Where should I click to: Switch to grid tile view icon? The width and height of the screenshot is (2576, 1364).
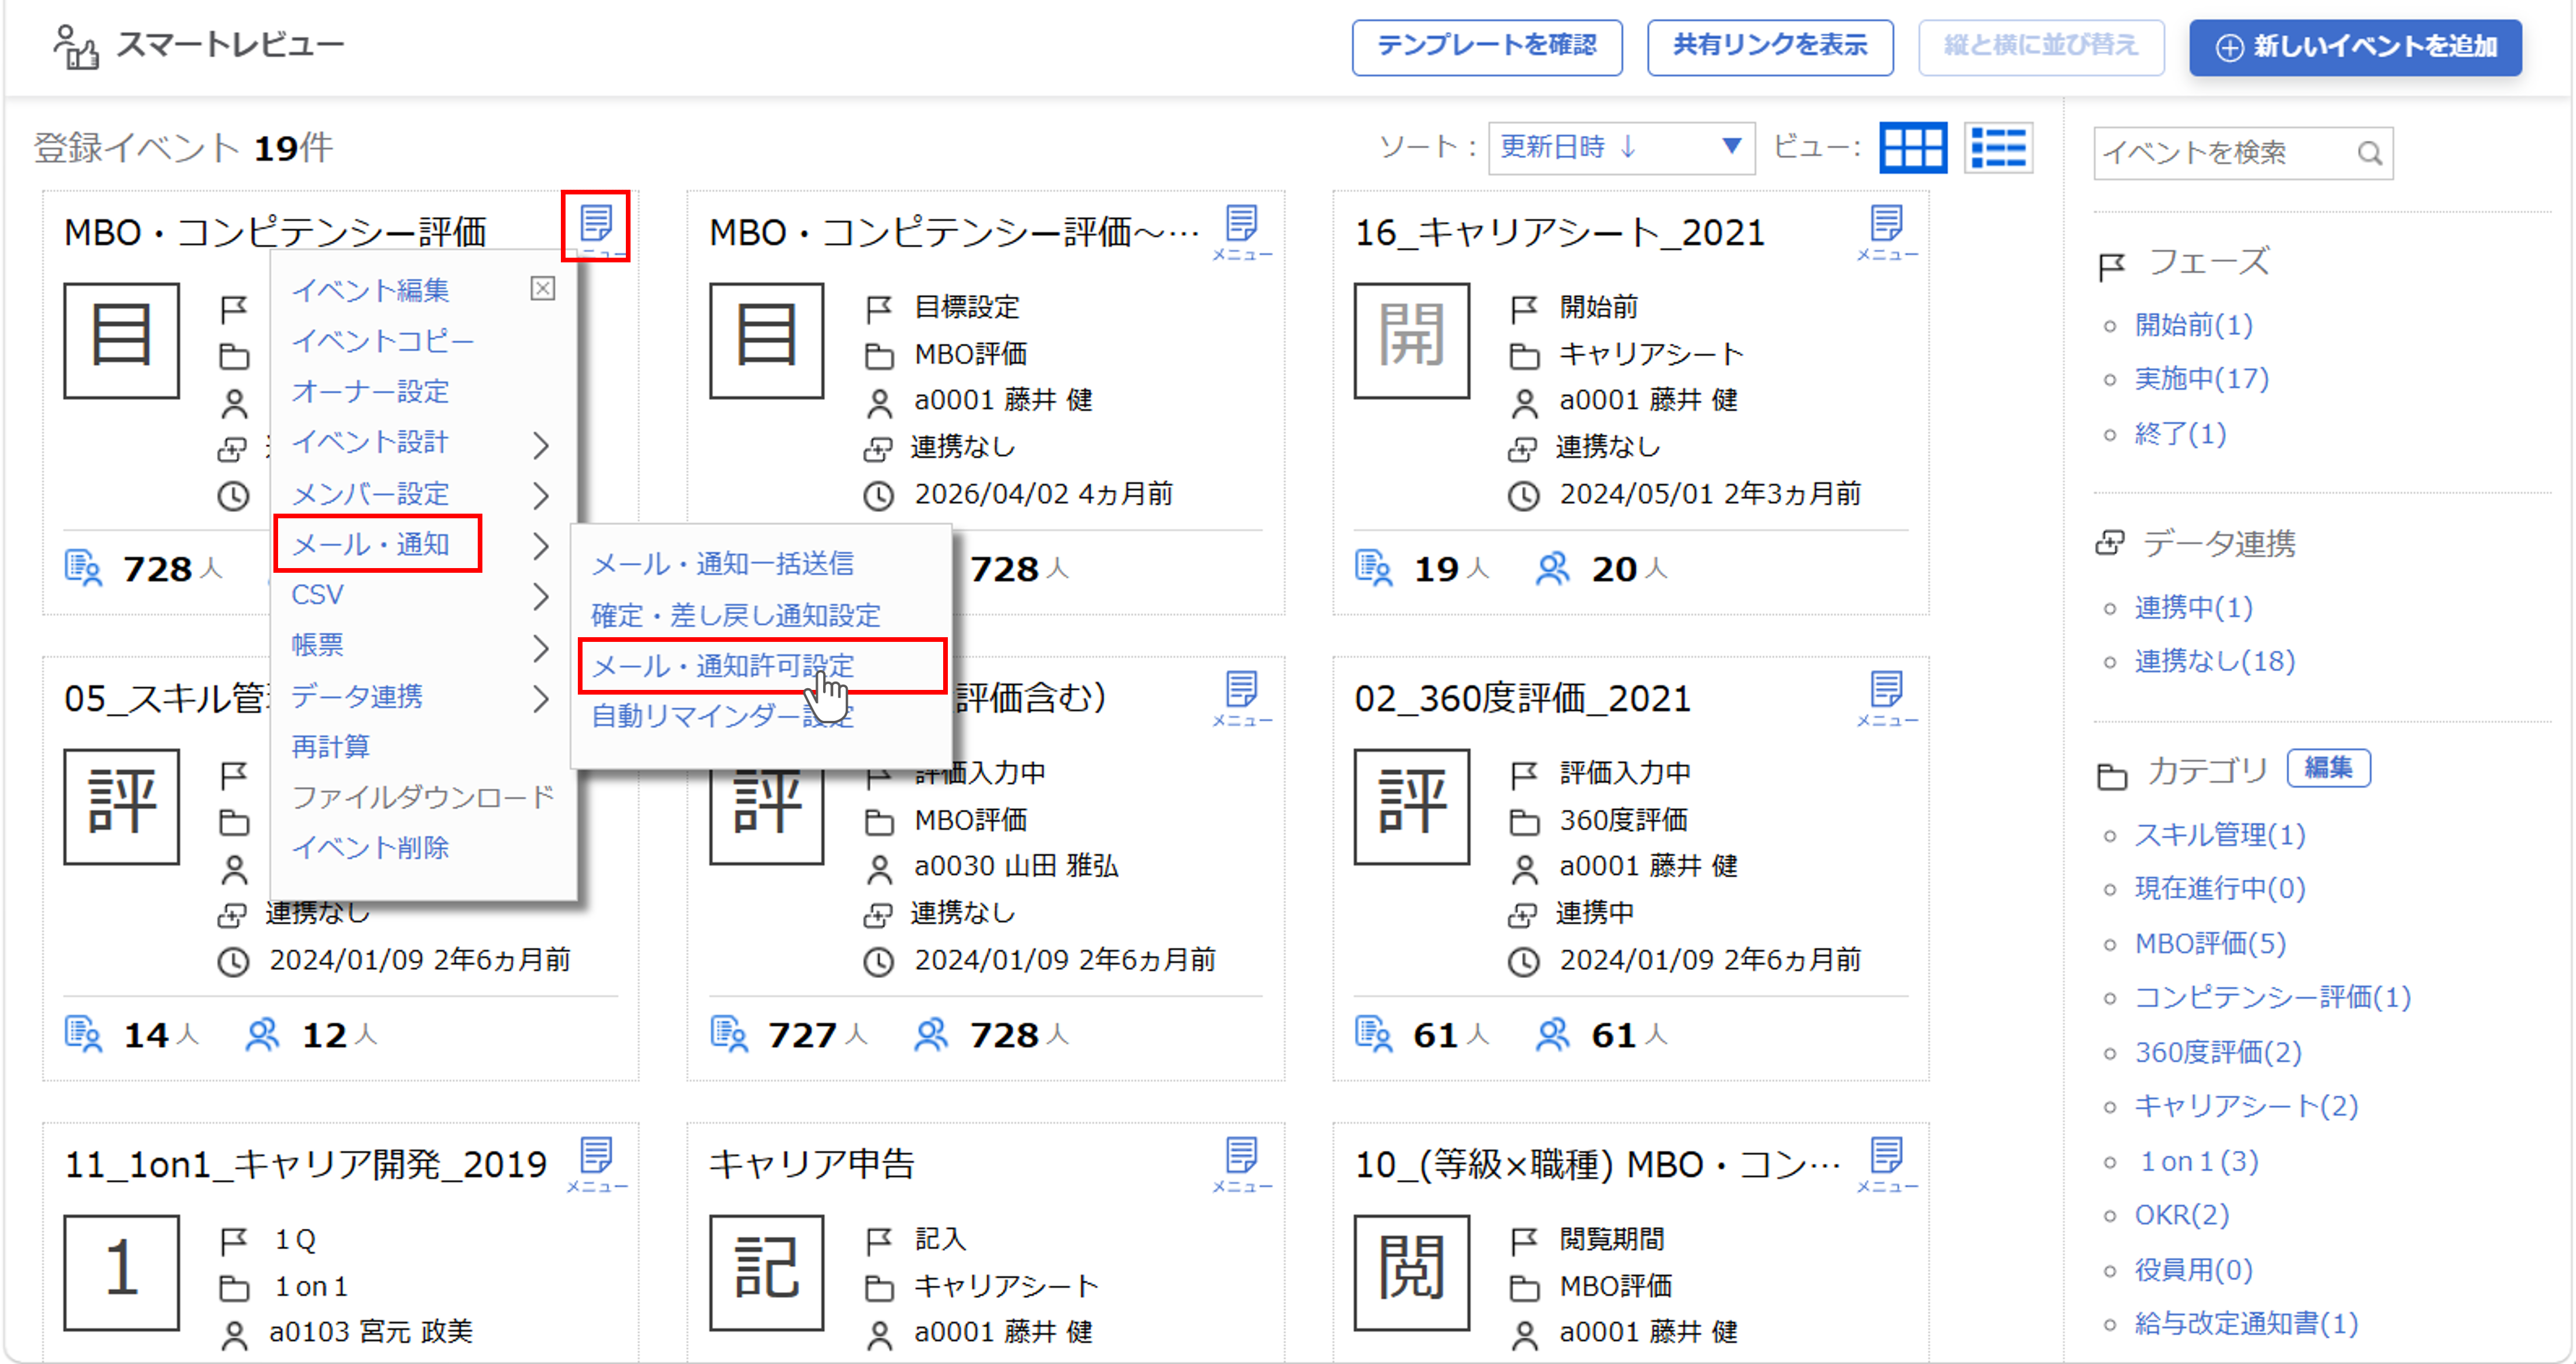(1912, 148)
